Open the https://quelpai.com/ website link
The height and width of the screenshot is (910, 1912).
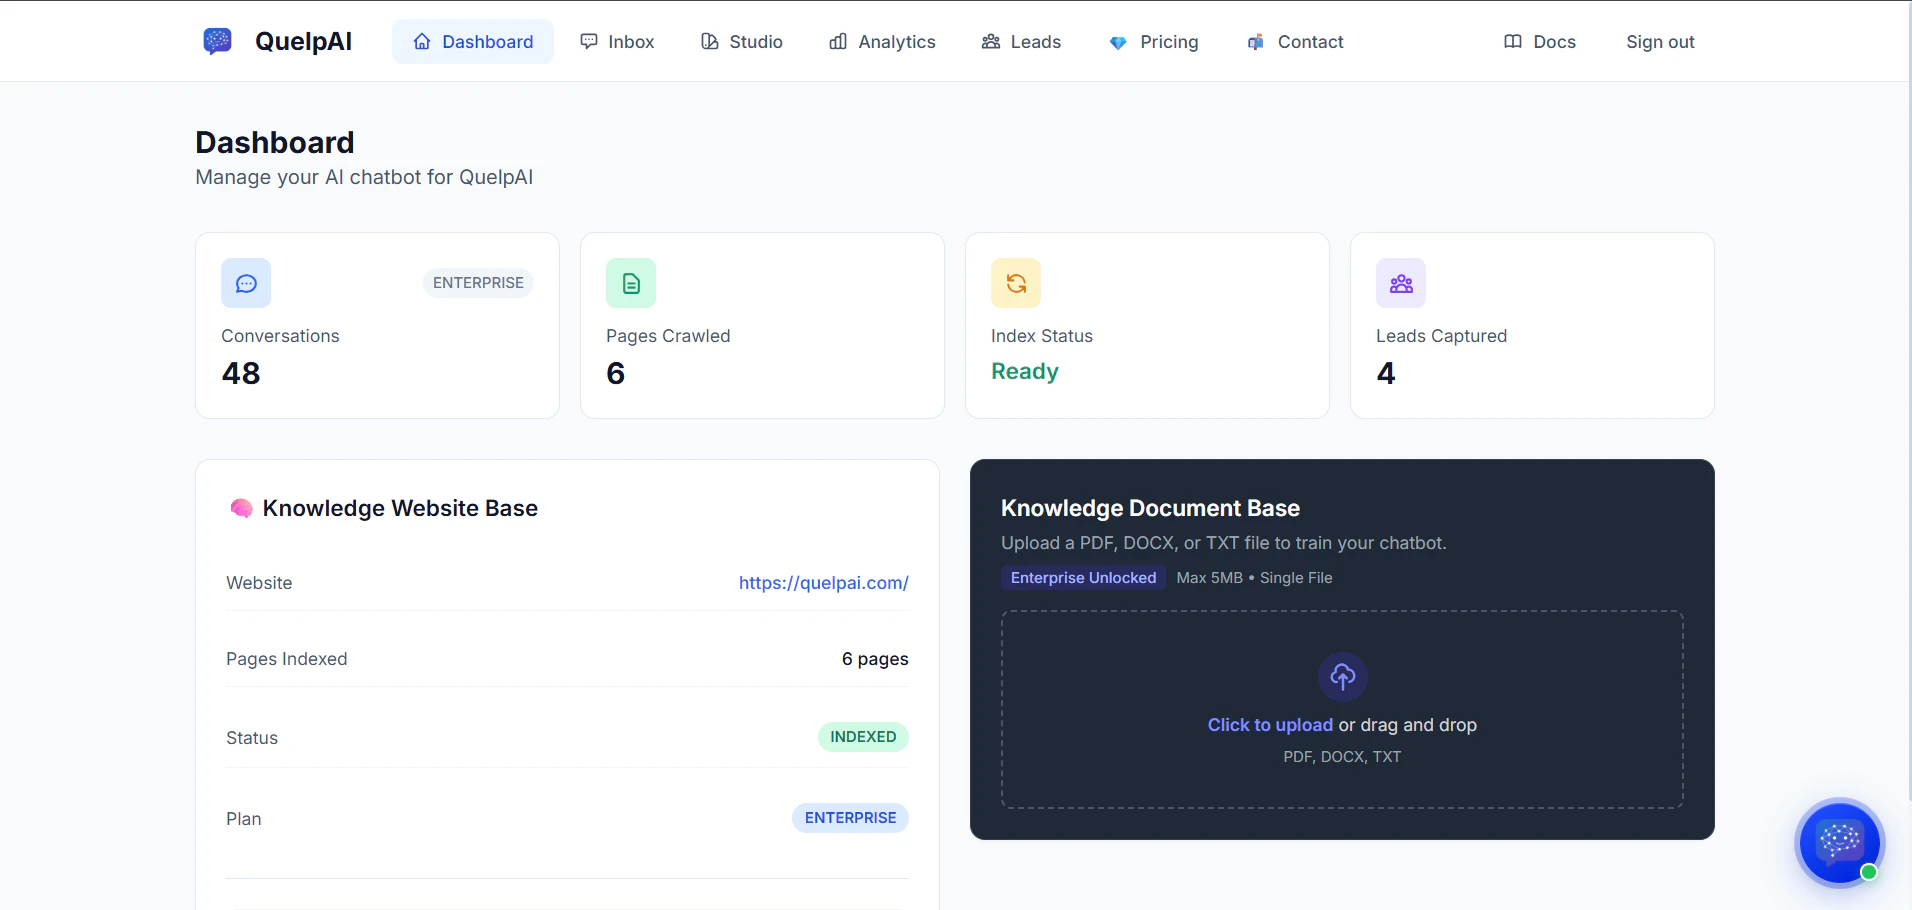click(x=823, y=583)
